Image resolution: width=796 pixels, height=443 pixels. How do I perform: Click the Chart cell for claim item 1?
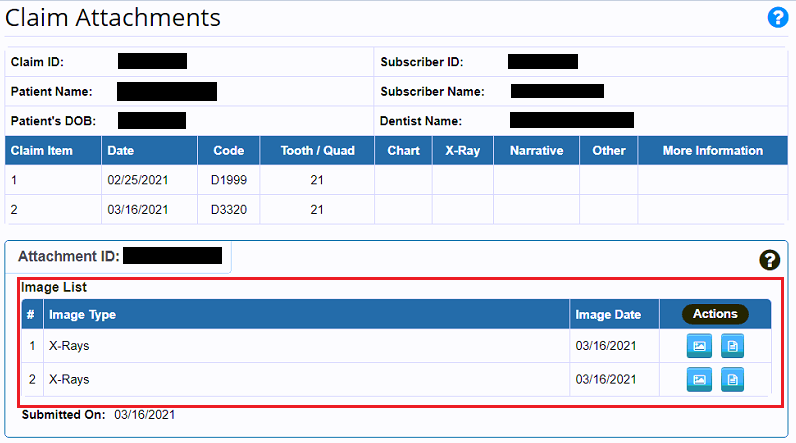403,181
